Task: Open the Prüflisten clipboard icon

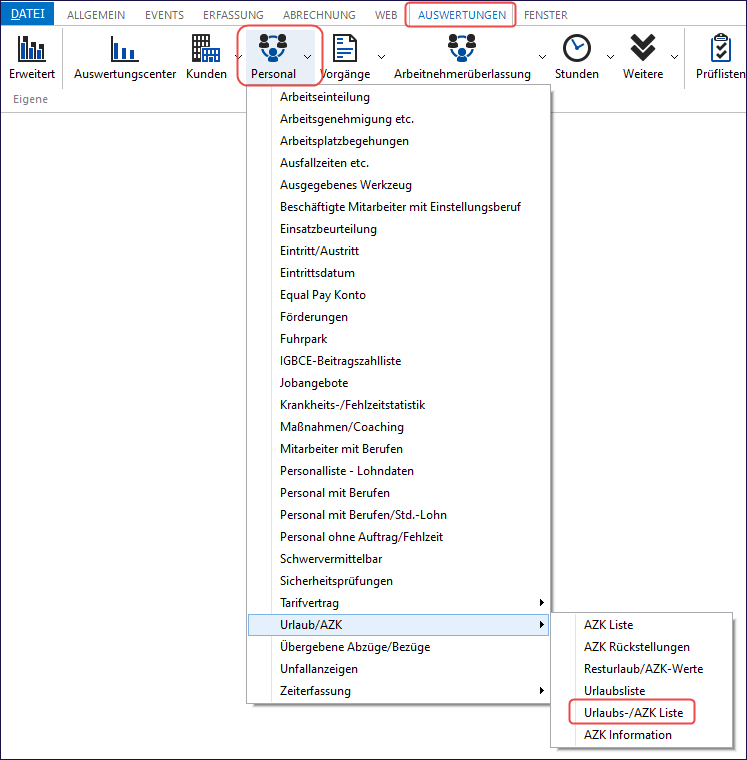Action: click(x=721, y=48)
